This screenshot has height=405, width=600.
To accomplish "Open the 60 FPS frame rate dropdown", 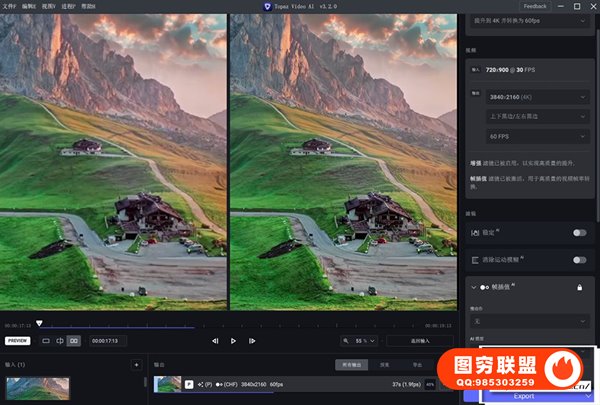I will tap(536, 135).
